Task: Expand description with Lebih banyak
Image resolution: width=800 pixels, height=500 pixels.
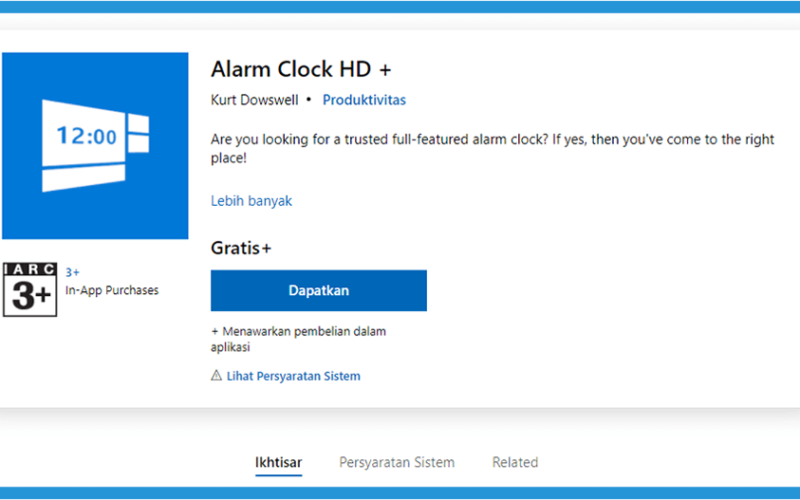Action: coord(252,201)
